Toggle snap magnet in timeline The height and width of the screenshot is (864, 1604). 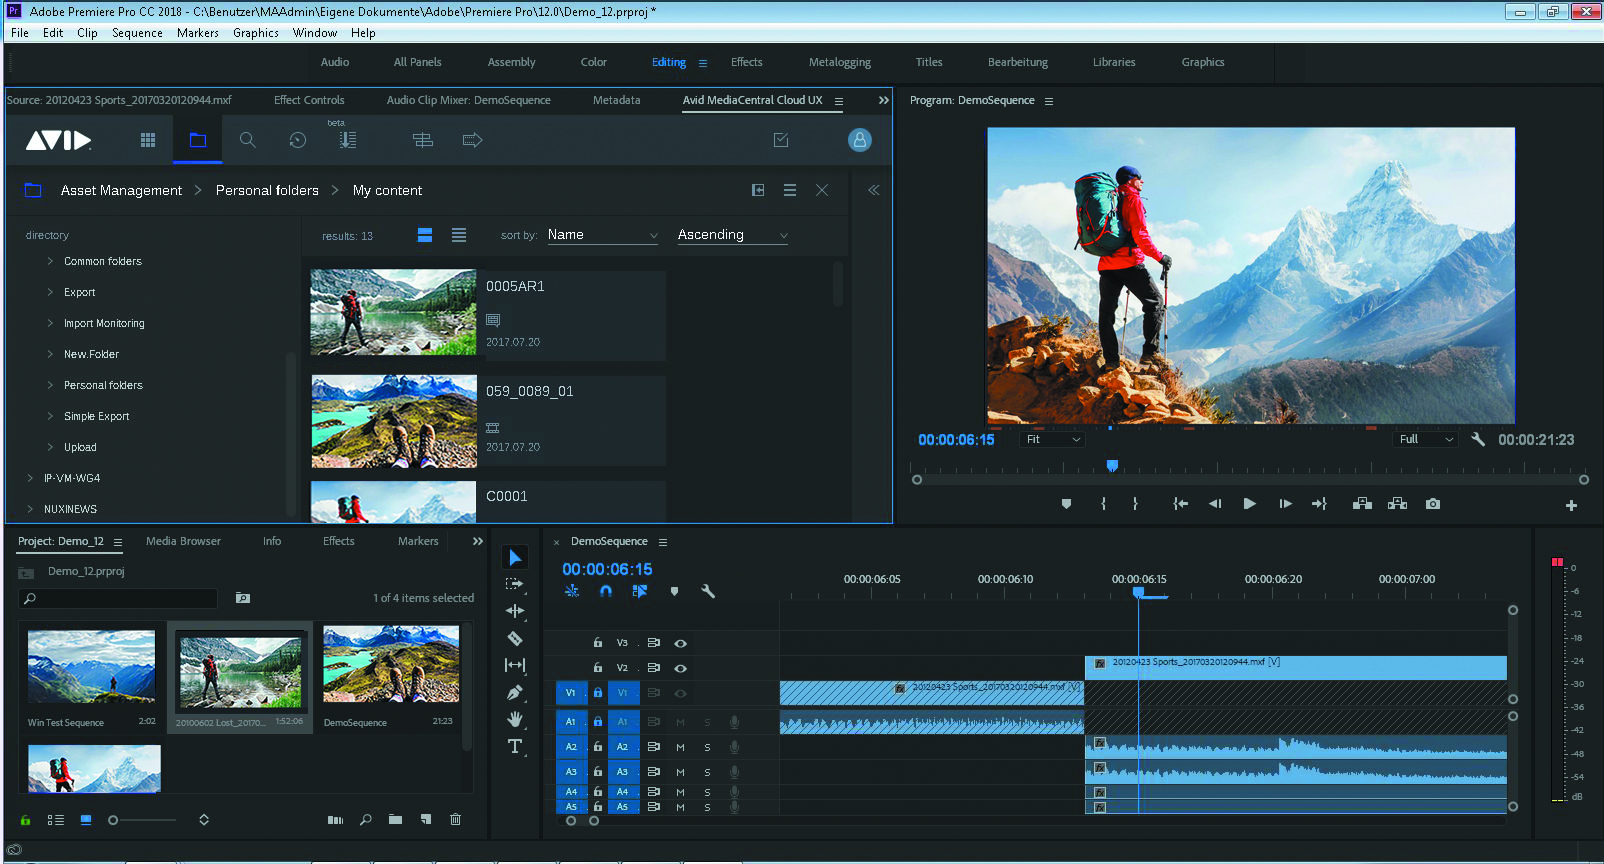(x=606, y=591)
